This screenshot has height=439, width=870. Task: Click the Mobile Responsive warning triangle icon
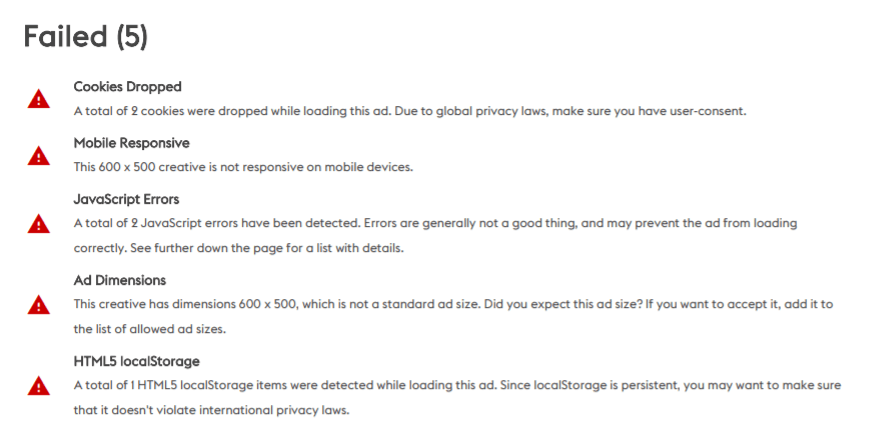point(38,156)
